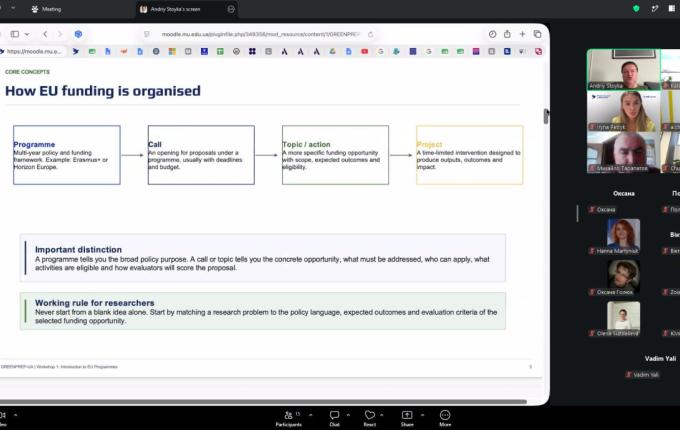Click the Topic / action box heading
The height and width of the screenshot is (430, 680).
coord(306,144)
